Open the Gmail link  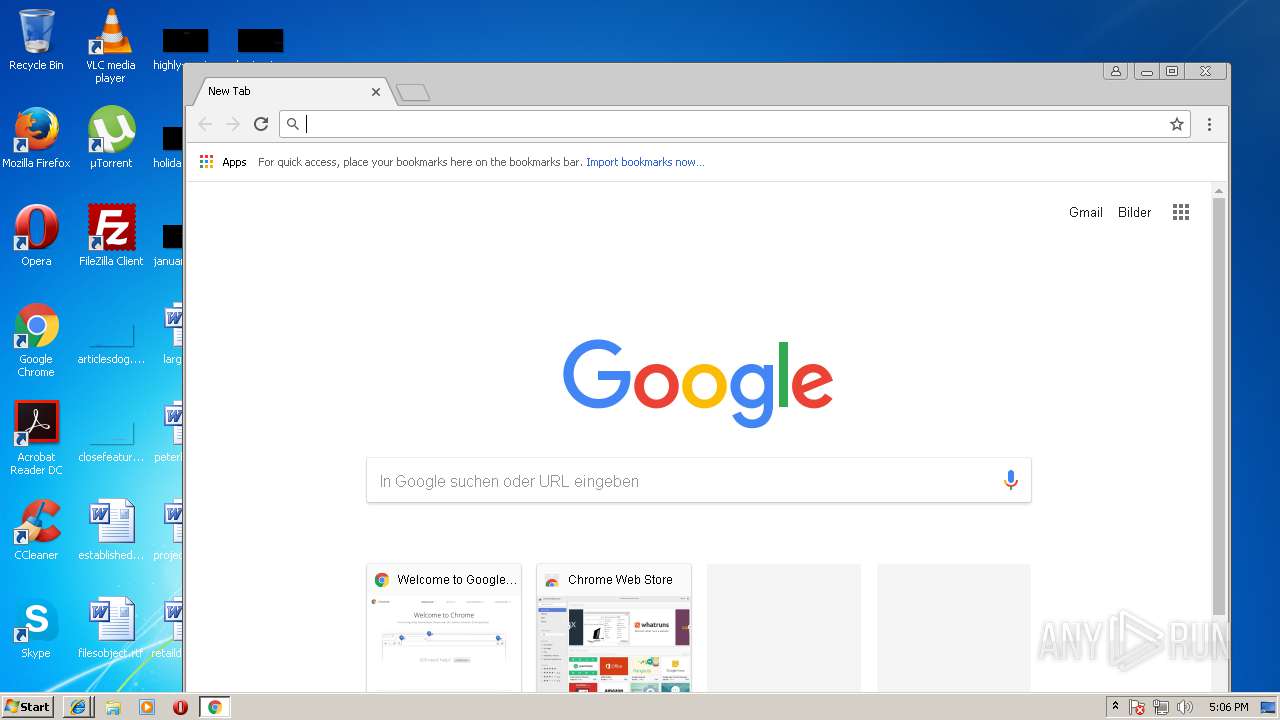pyautogui.click(x=1086, y=212)
